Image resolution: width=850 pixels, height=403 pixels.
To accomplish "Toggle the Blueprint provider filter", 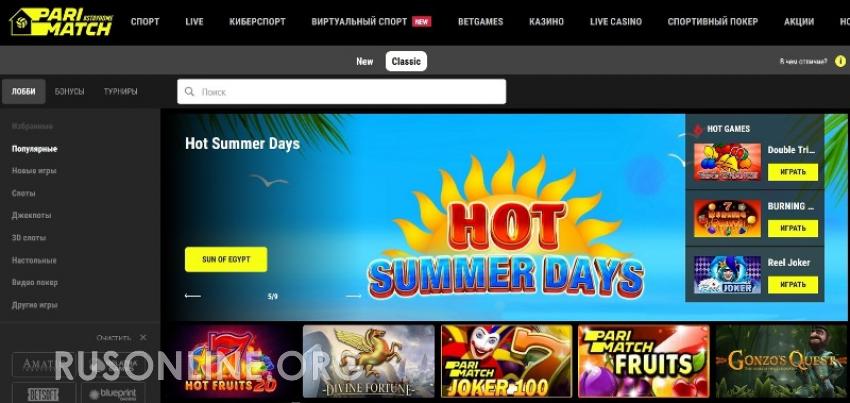I will pos(113,393).
